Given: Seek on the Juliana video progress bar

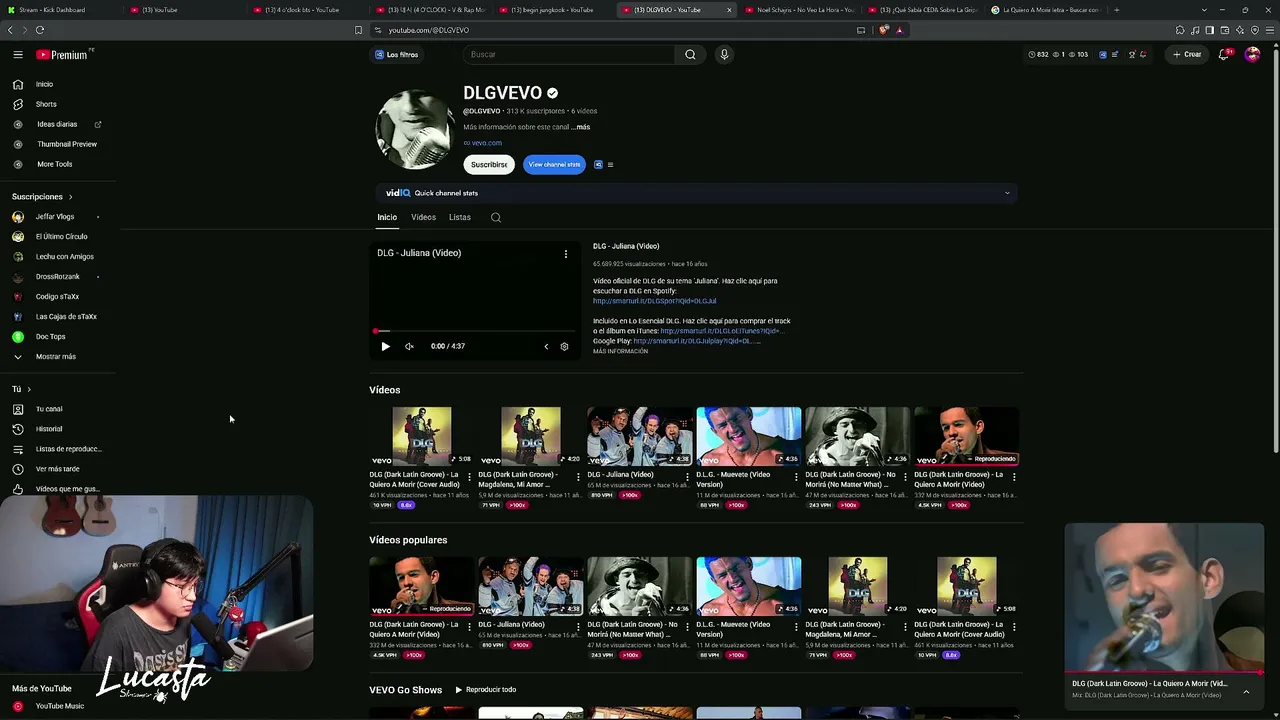Looking at the screenshot, I should click(x=474, y=331).
